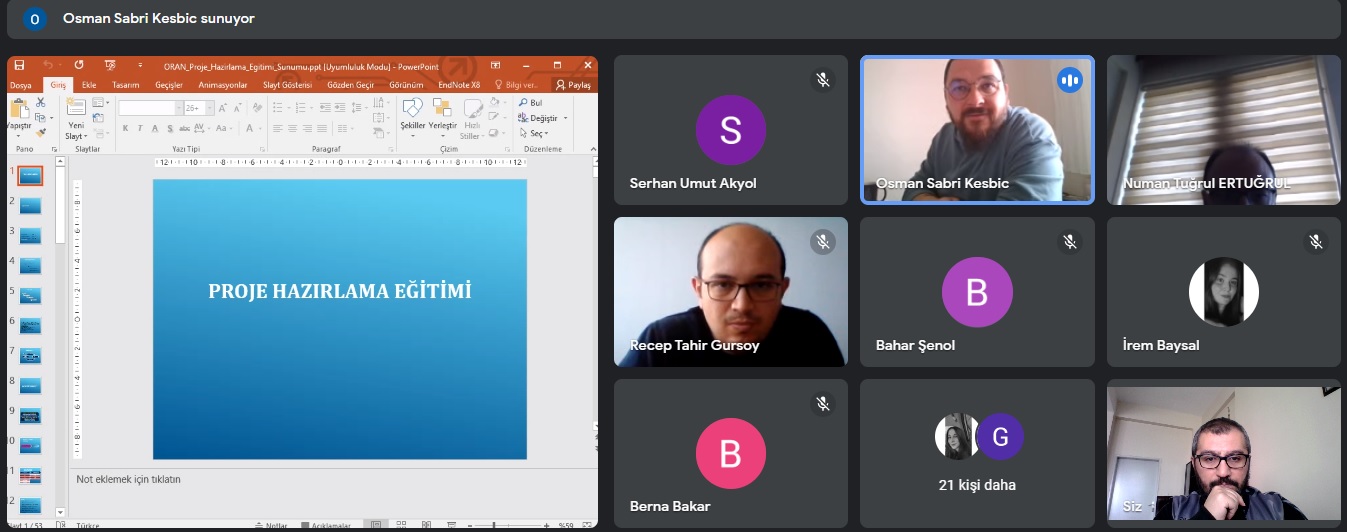Select slide 9 thumbnail in slide panel

[30, 414]
